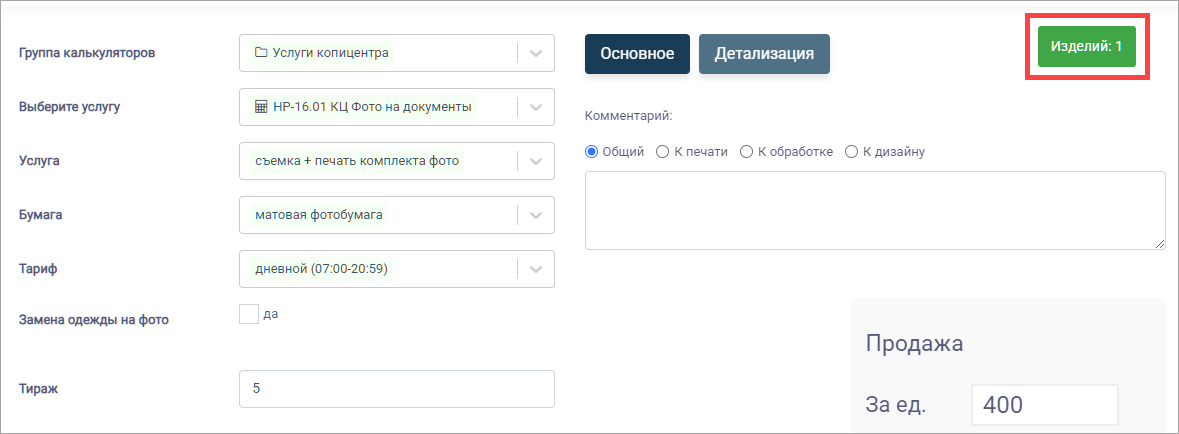
Task: Switch to the Основное tab
Action: click(638, 54)
